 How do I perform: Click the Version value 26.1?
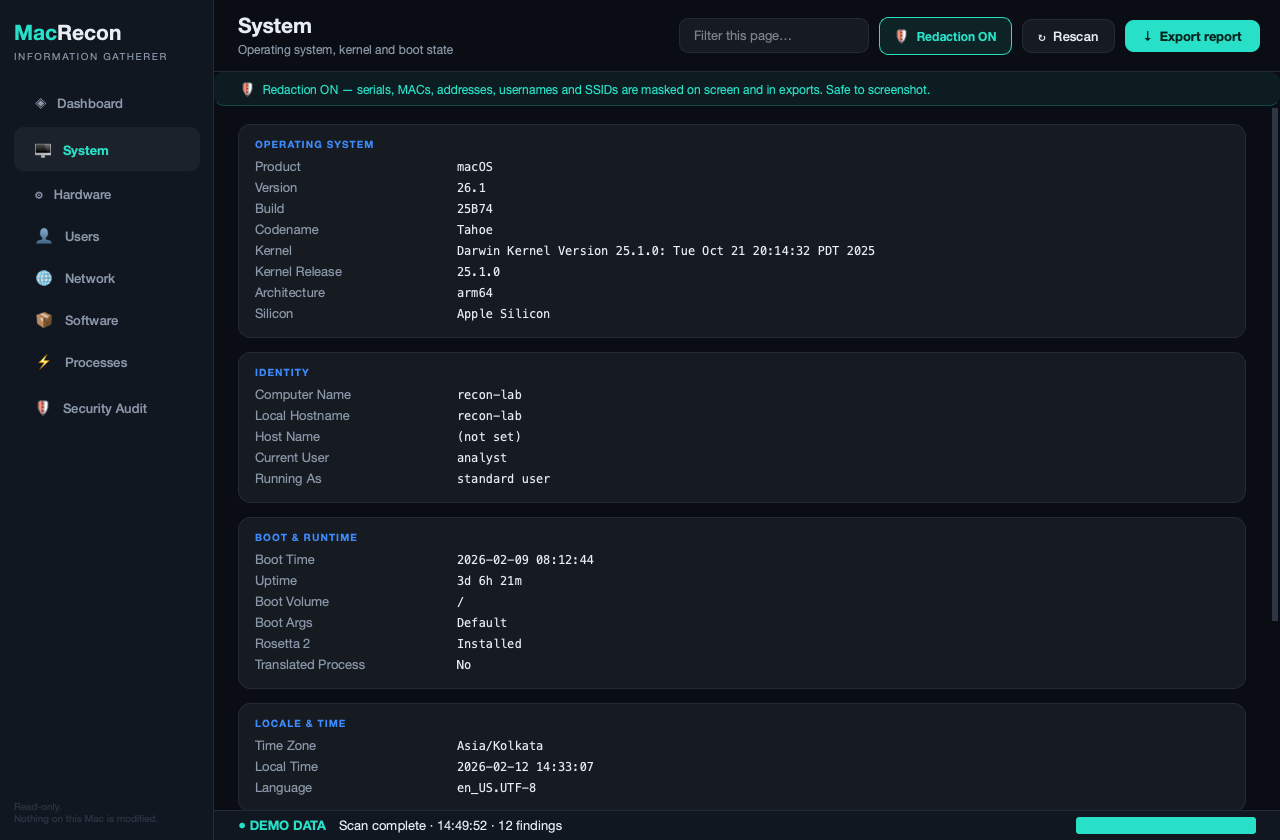[x=471, y=187]
